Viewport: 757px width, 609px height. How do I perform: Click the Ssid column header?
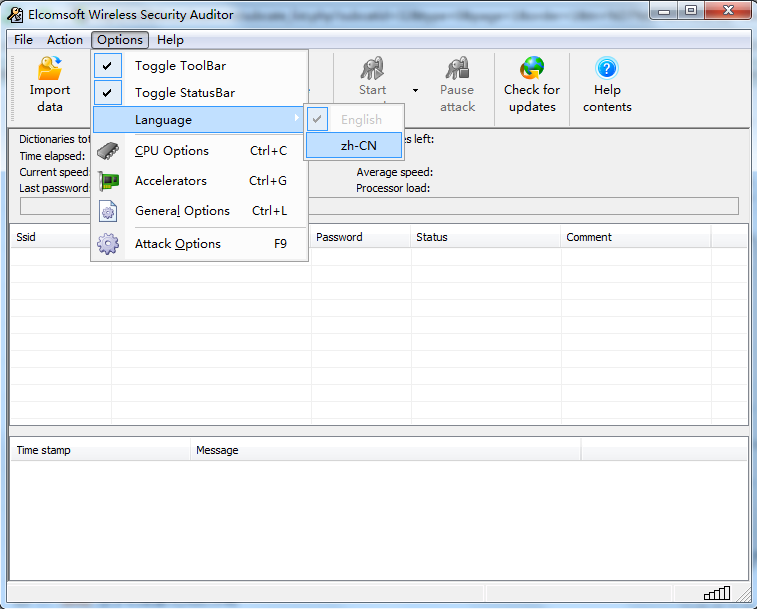pyautogui.click(x=61, y=237)
